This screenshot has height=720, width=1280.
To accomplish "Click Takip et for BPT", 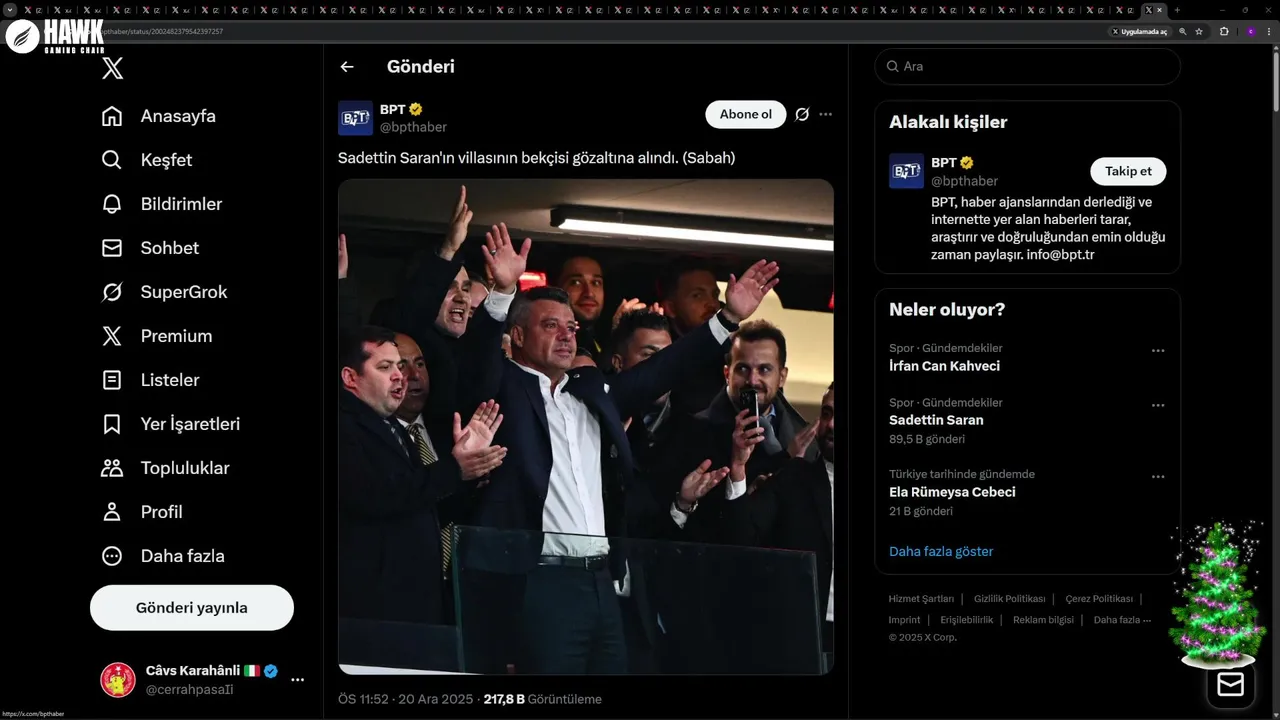I will [1128, 171].
